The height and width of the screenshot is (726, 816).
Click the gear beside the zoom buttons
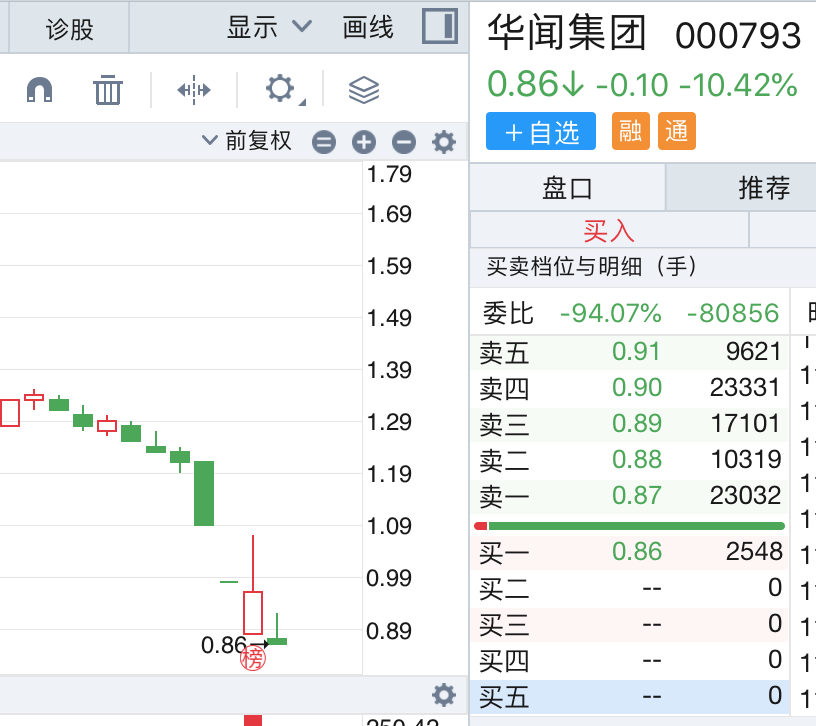(x=443, y=142)
